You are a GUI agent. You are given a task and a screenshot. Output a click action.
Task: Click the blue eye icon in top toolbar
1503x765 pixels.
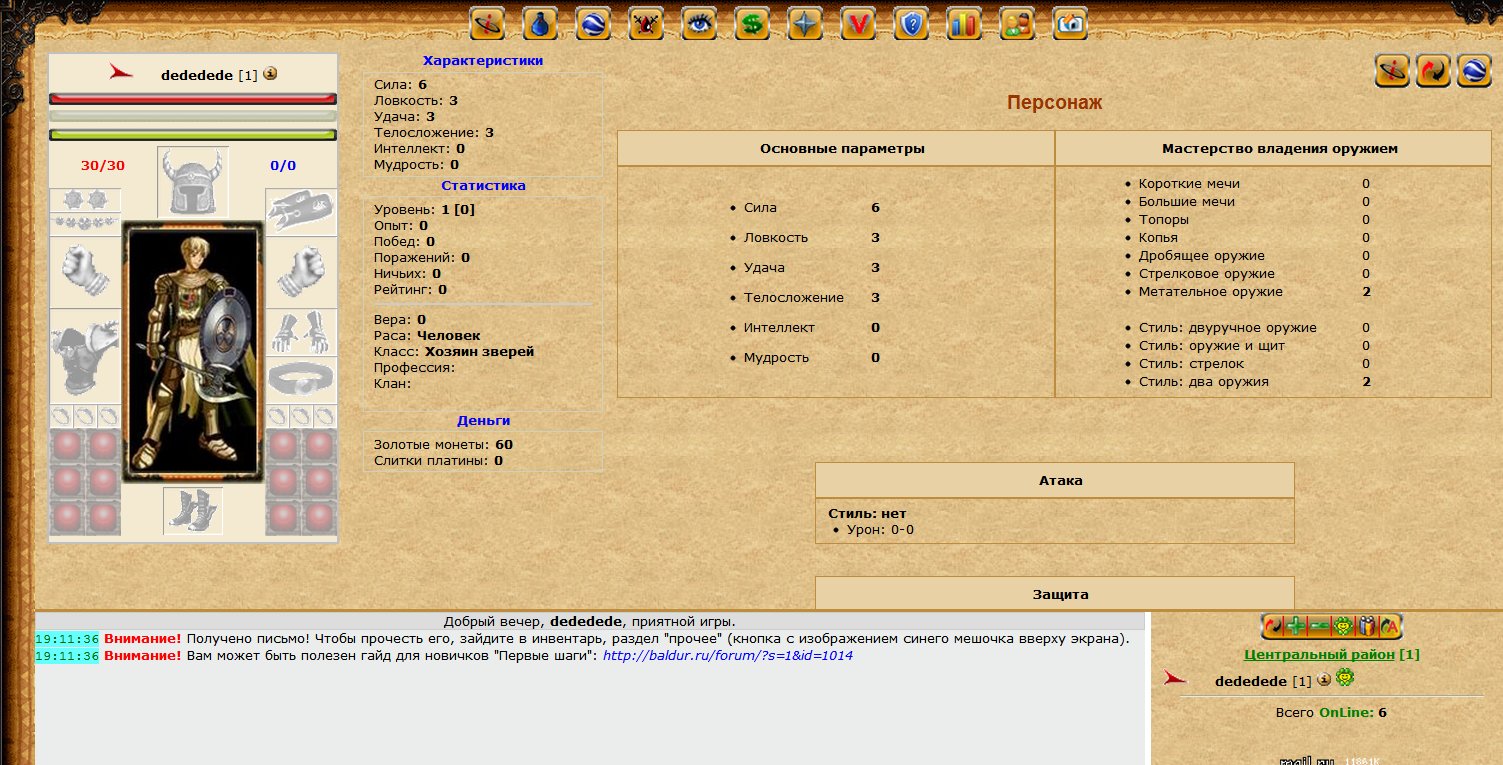coord(699,24)
